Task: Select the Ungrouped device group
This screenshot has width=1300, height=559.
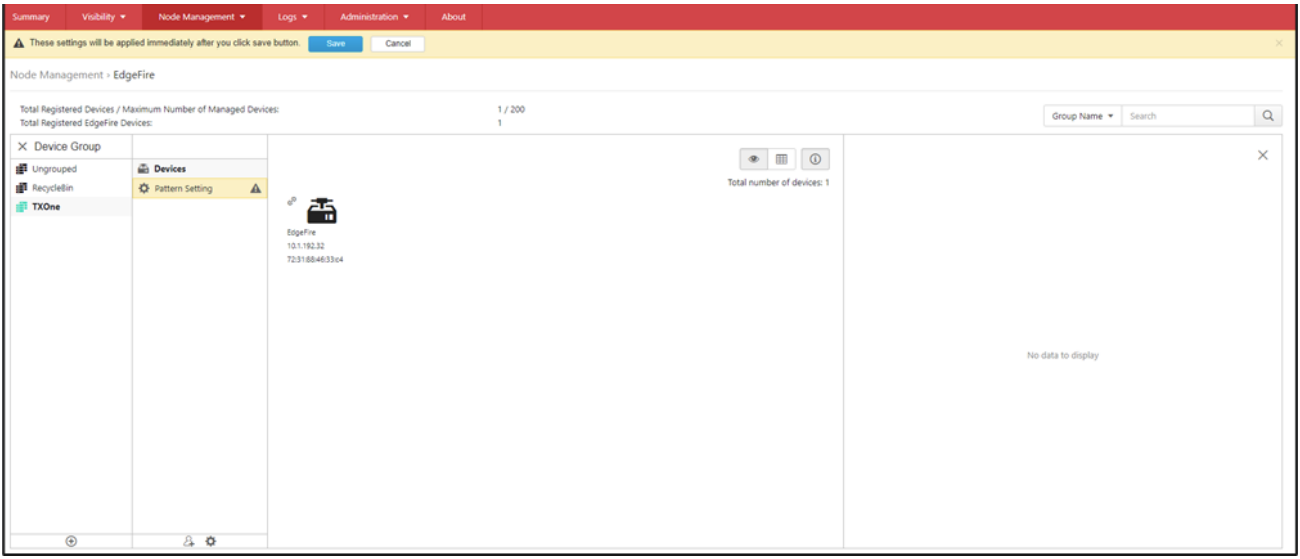Action: [x=70, y=169]
